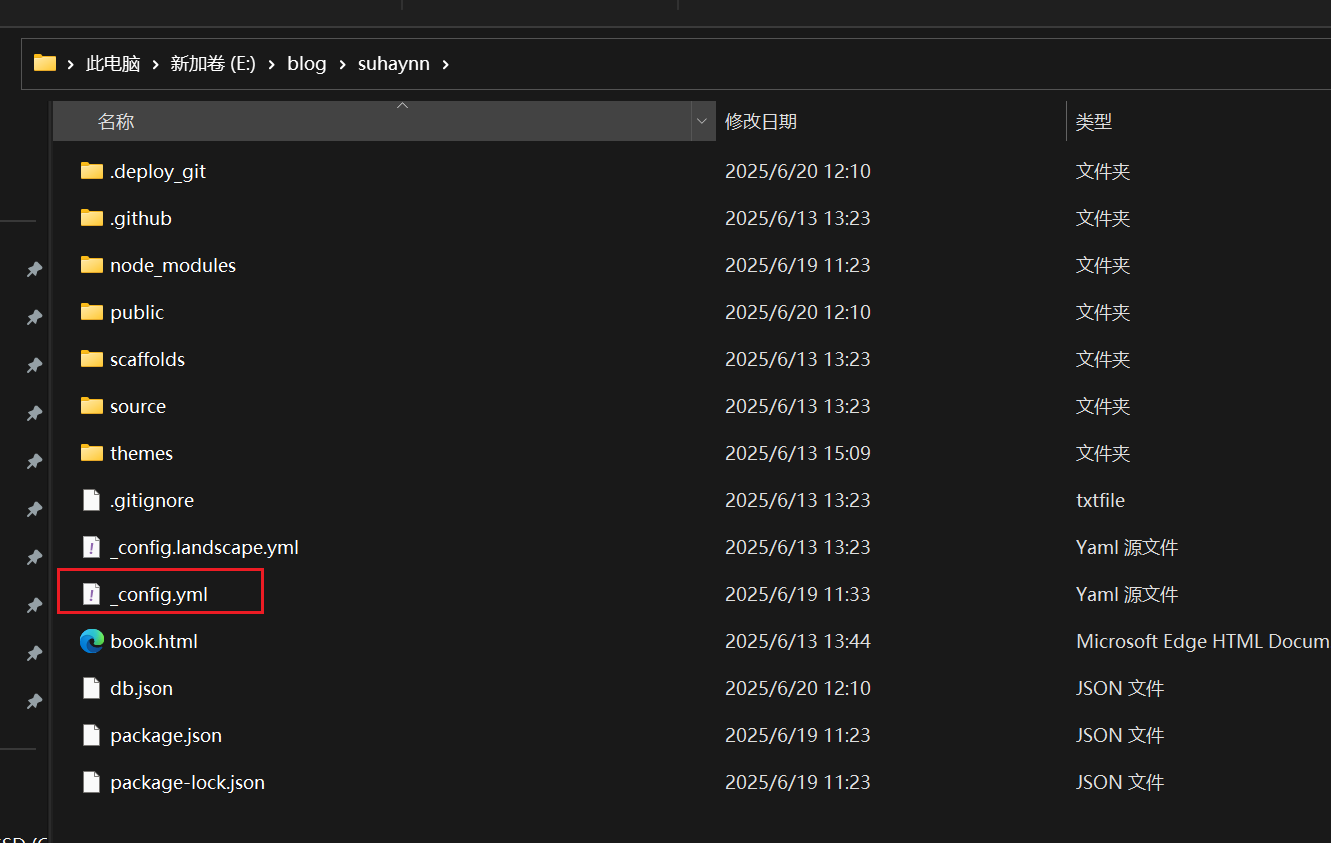Select the package-lock.json file
The height and width of the screenshot is (843, 1331).
point(187,782)
